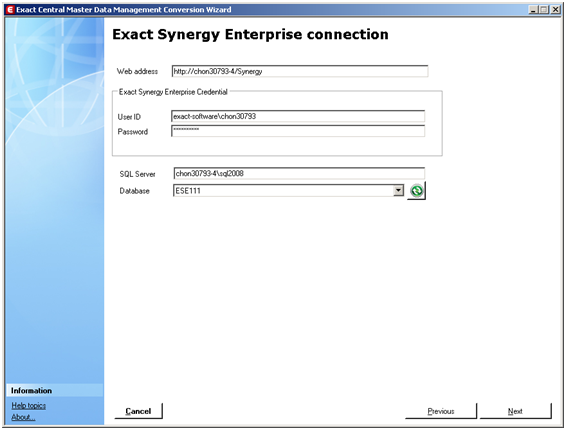
Task: Click the Exact Synergy Enterprise Credential group label
Action: tap(173, 92)
